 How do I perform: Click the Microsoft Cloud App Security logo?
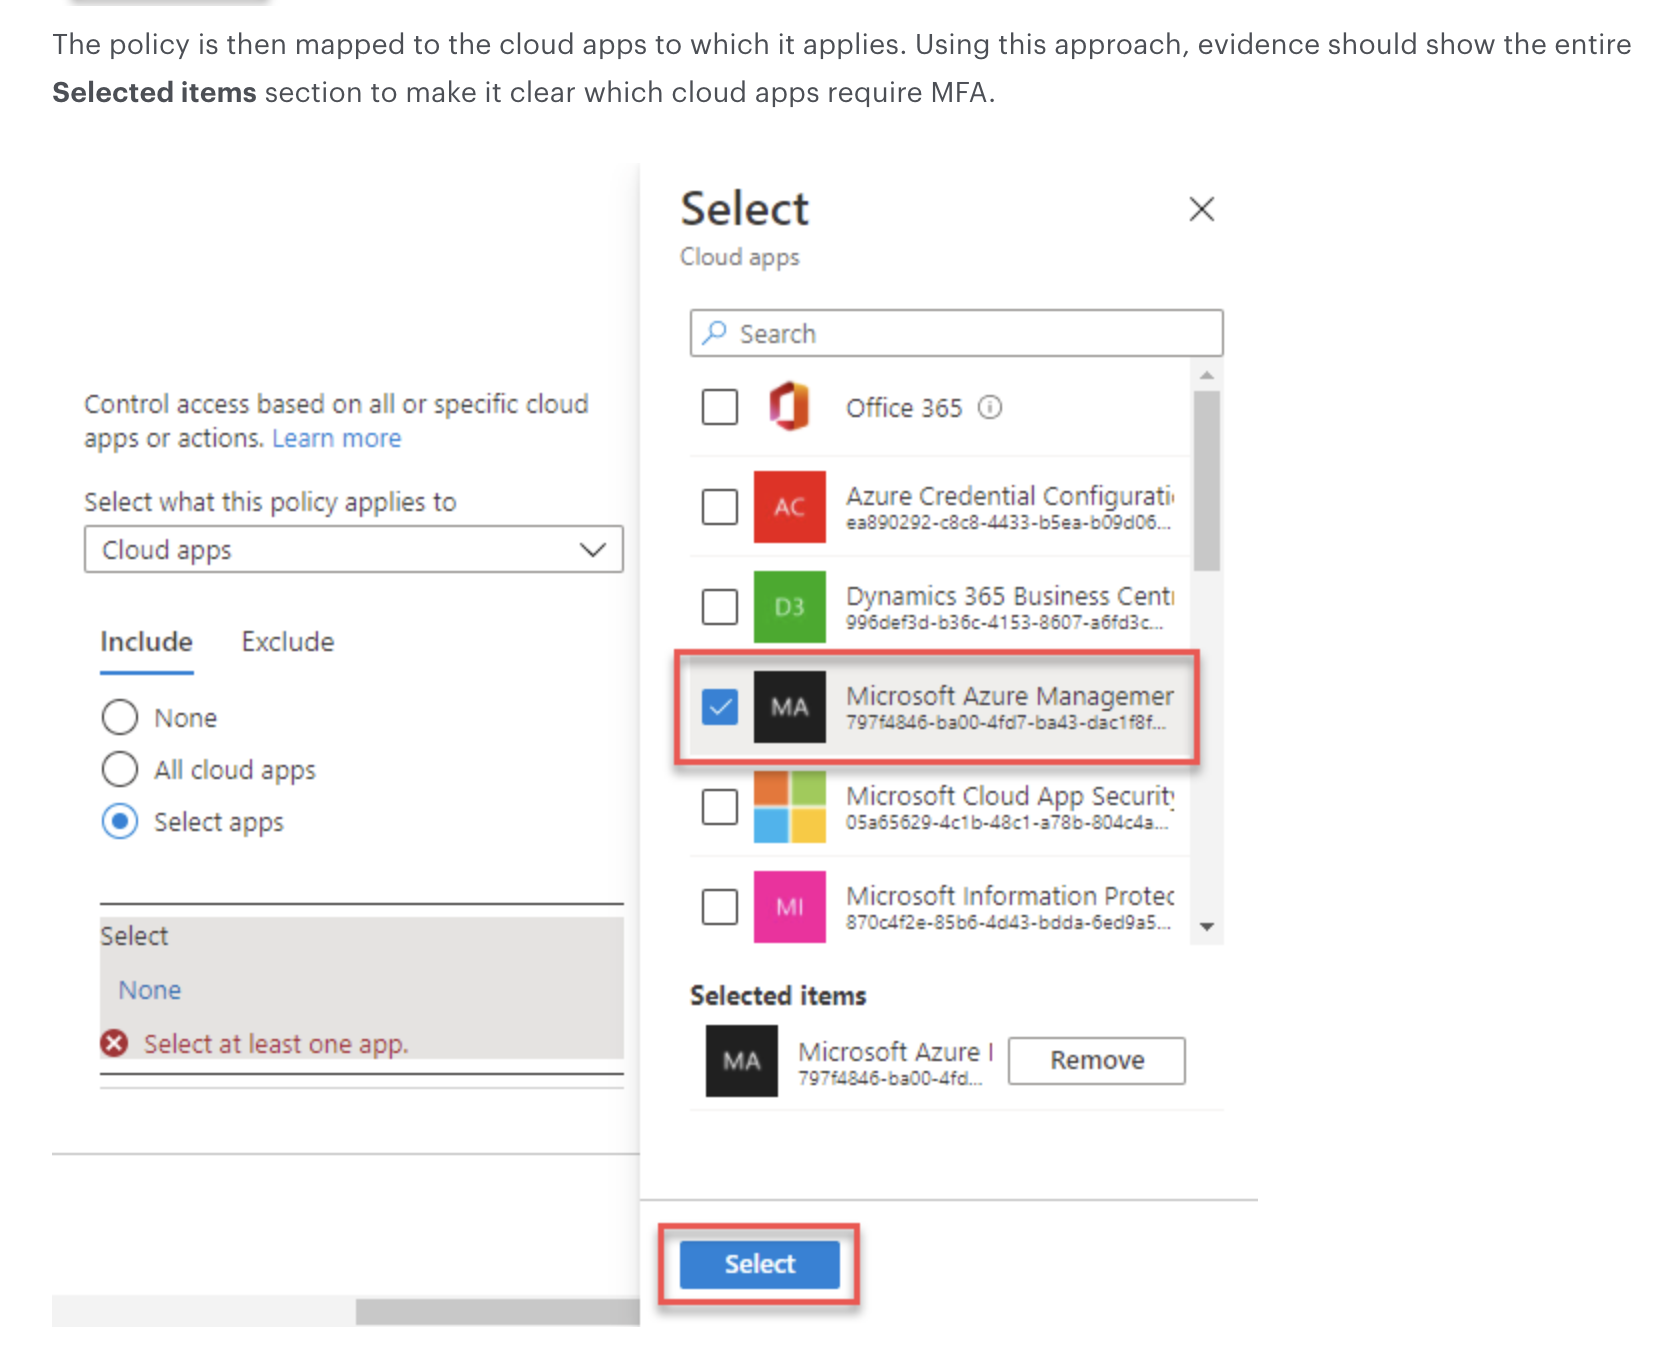tap(790, 807)
